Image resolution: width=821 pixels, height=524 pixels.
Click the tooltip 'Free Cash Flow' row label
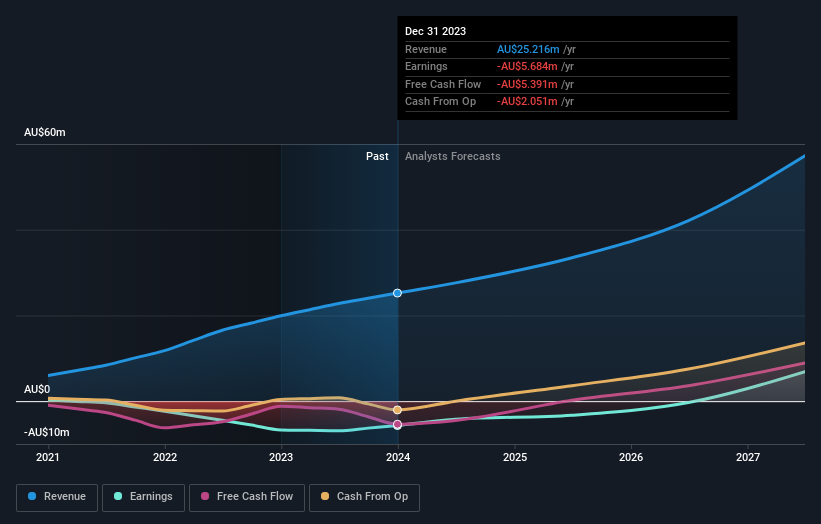pos(443,84)
